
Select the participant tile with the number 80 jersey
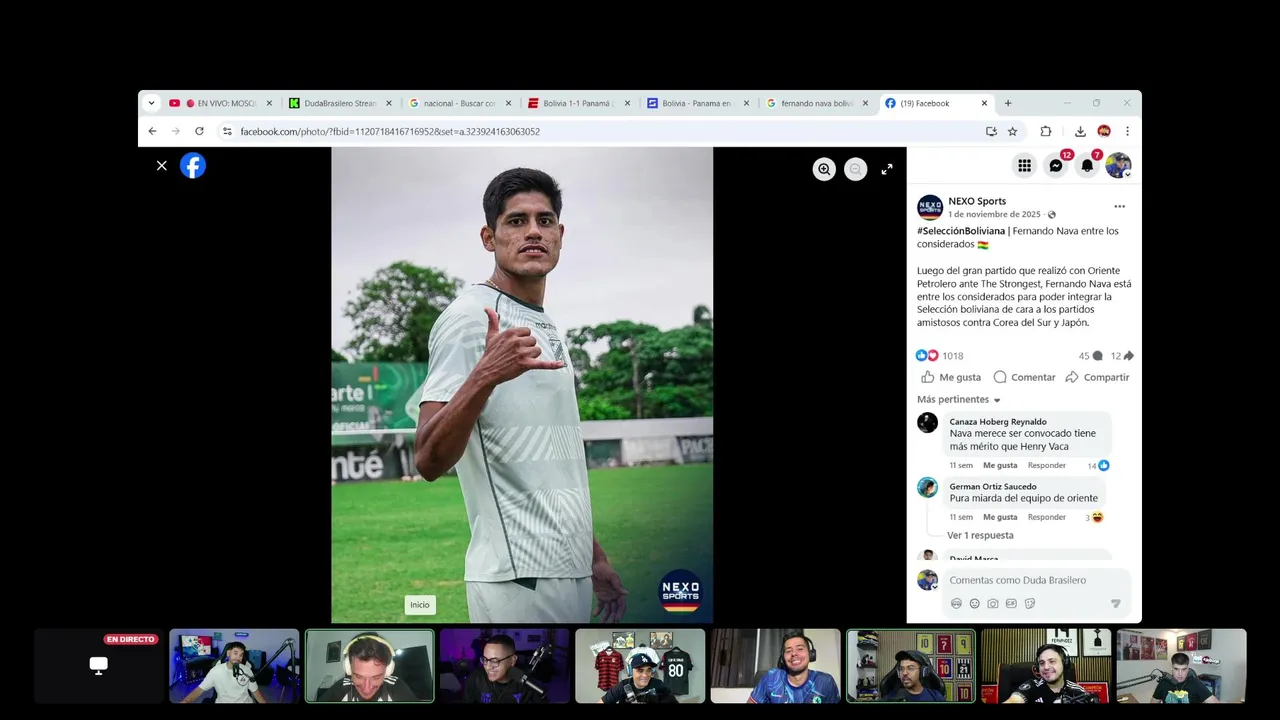coord(640,666)
